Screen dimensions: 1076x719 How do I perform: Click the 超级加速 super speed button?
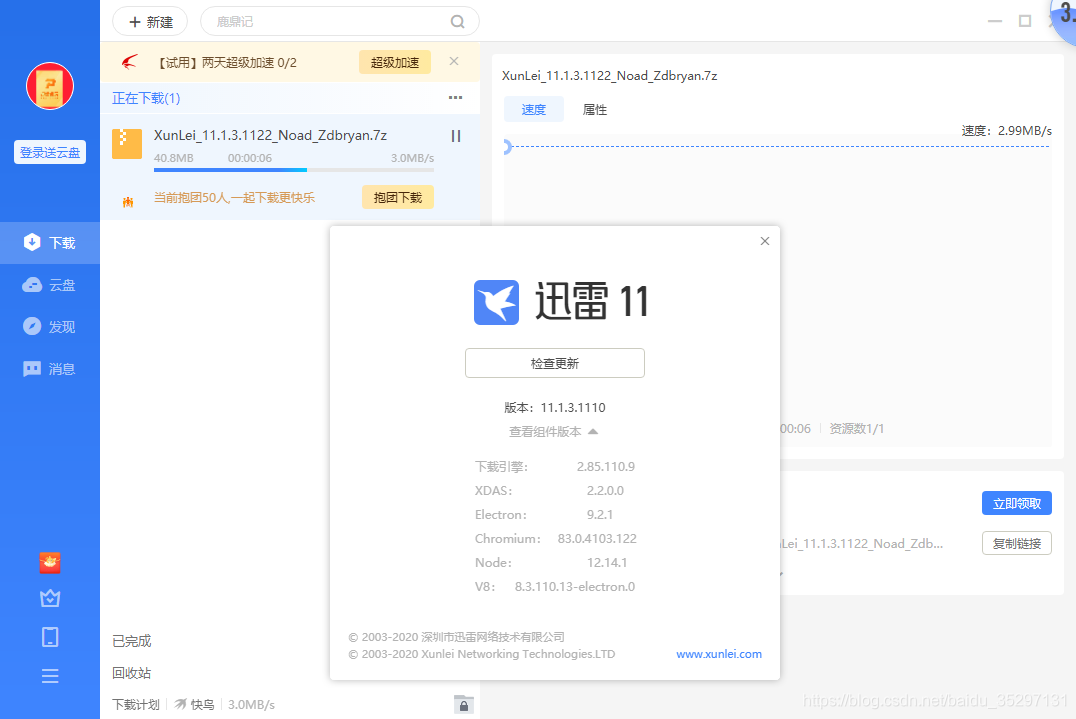tap(395, 62)
